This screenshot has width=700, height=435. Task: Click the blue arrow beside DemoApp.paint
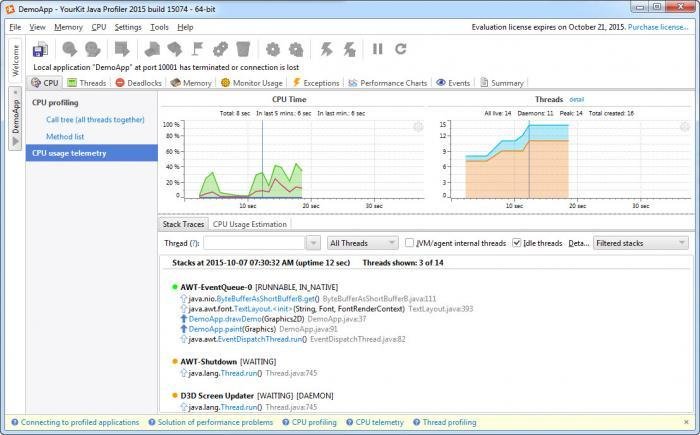[183, 329]
